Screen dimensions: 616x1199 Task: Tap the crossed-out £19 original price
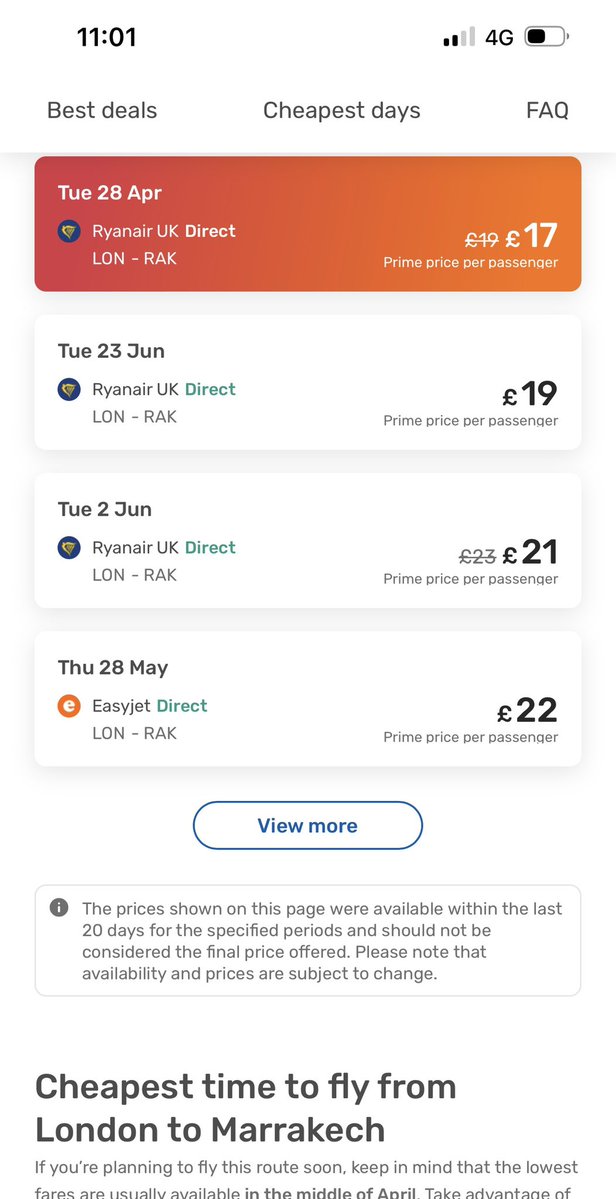481,240
